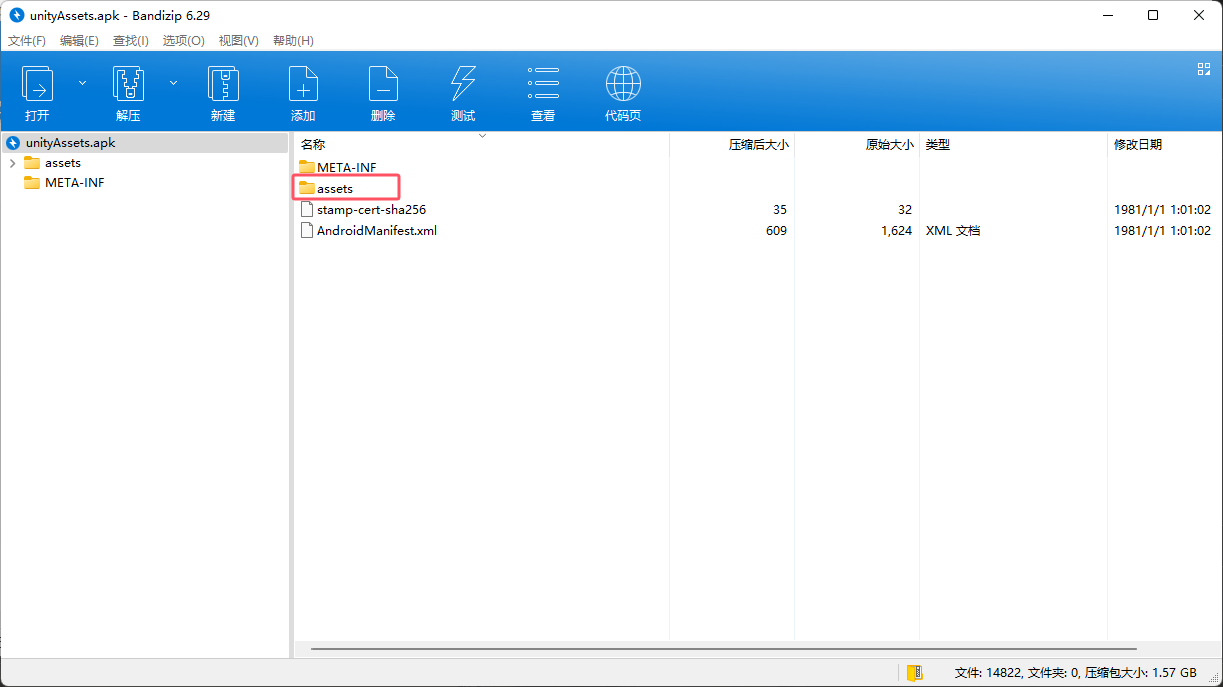Expand the assets node in folder tree
The image size is (1223, 687).
(12, 163)
